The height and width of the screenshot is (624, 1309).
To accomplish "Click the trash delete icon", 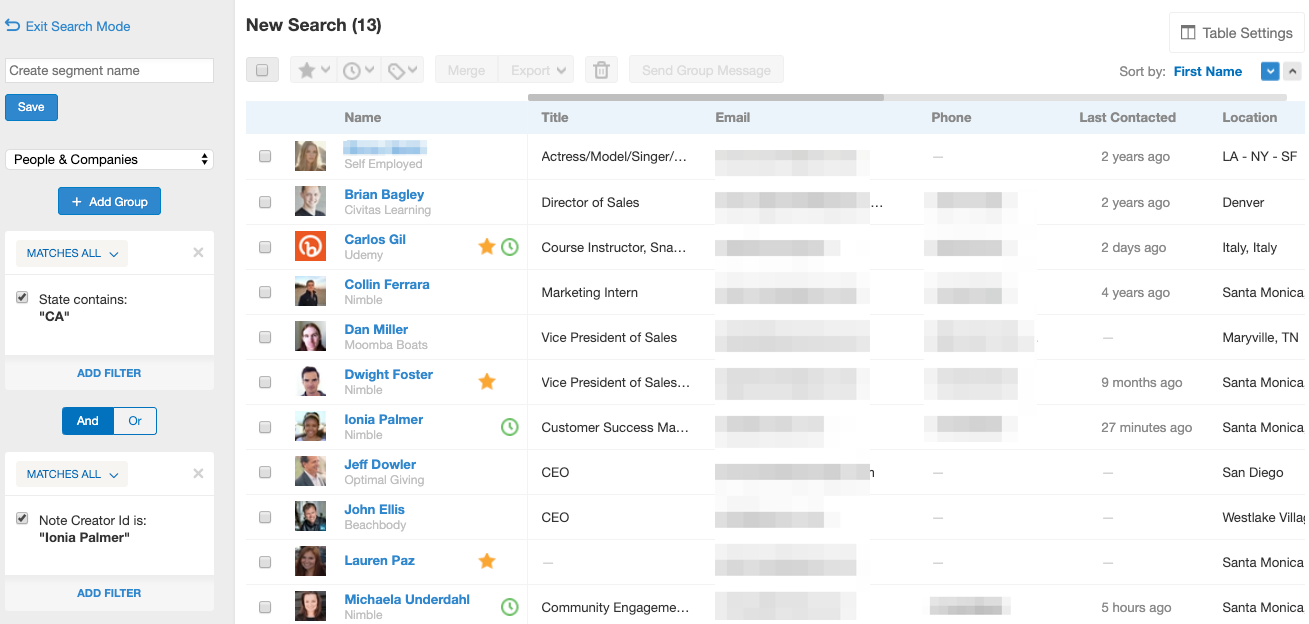I will [601, 69].
